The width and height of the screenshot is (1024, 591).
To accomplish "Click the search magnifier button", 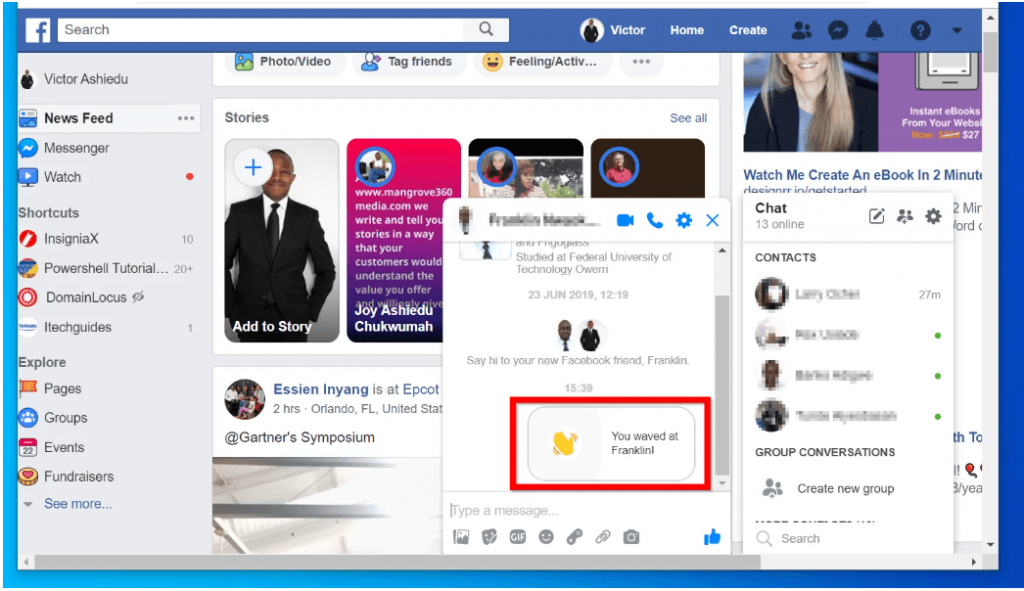I will coord(486,29).
